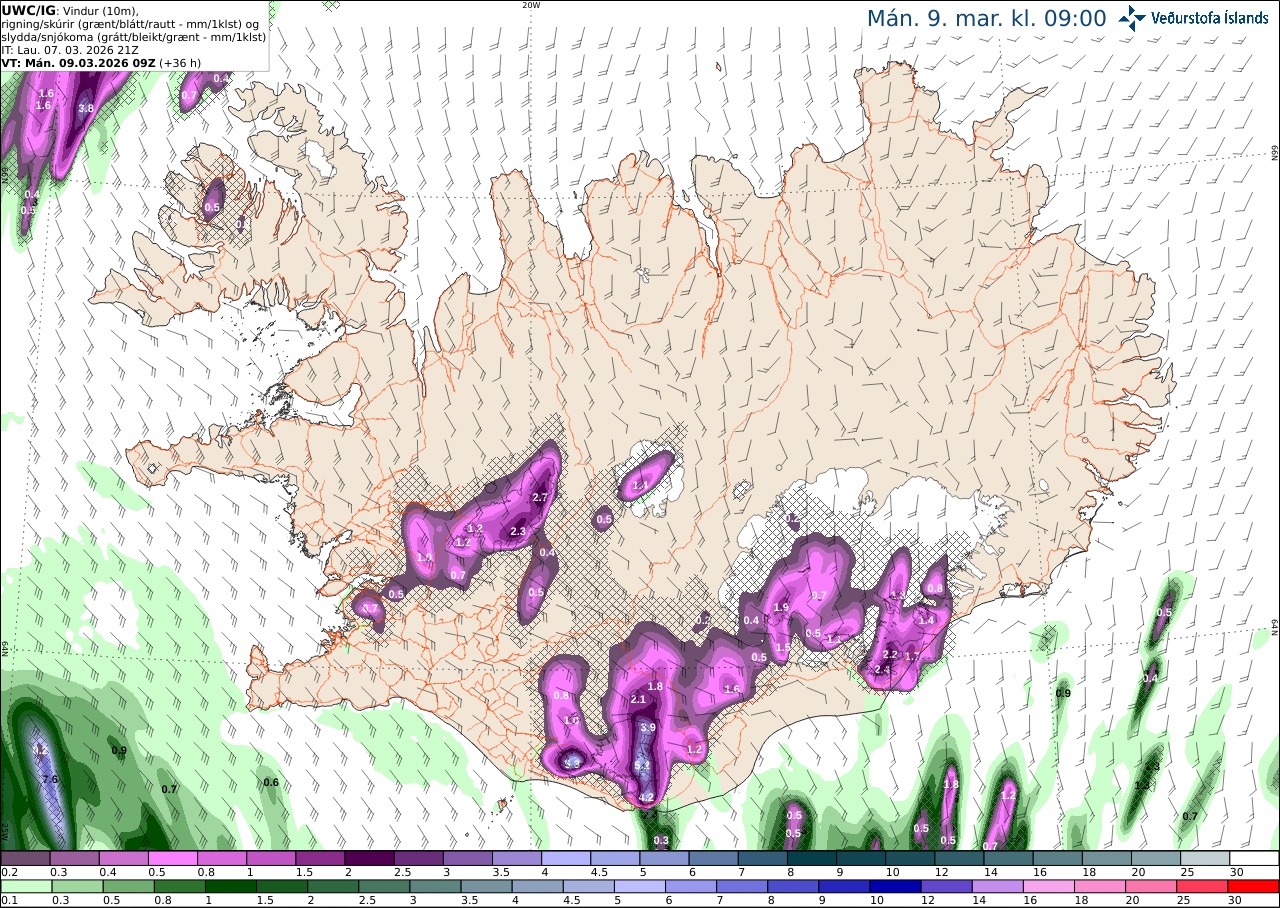This screenshot has height=908, width=1280.
Task: Click the 'Veðurstofa Íslands' logo text
Action: click(1209, 18)
